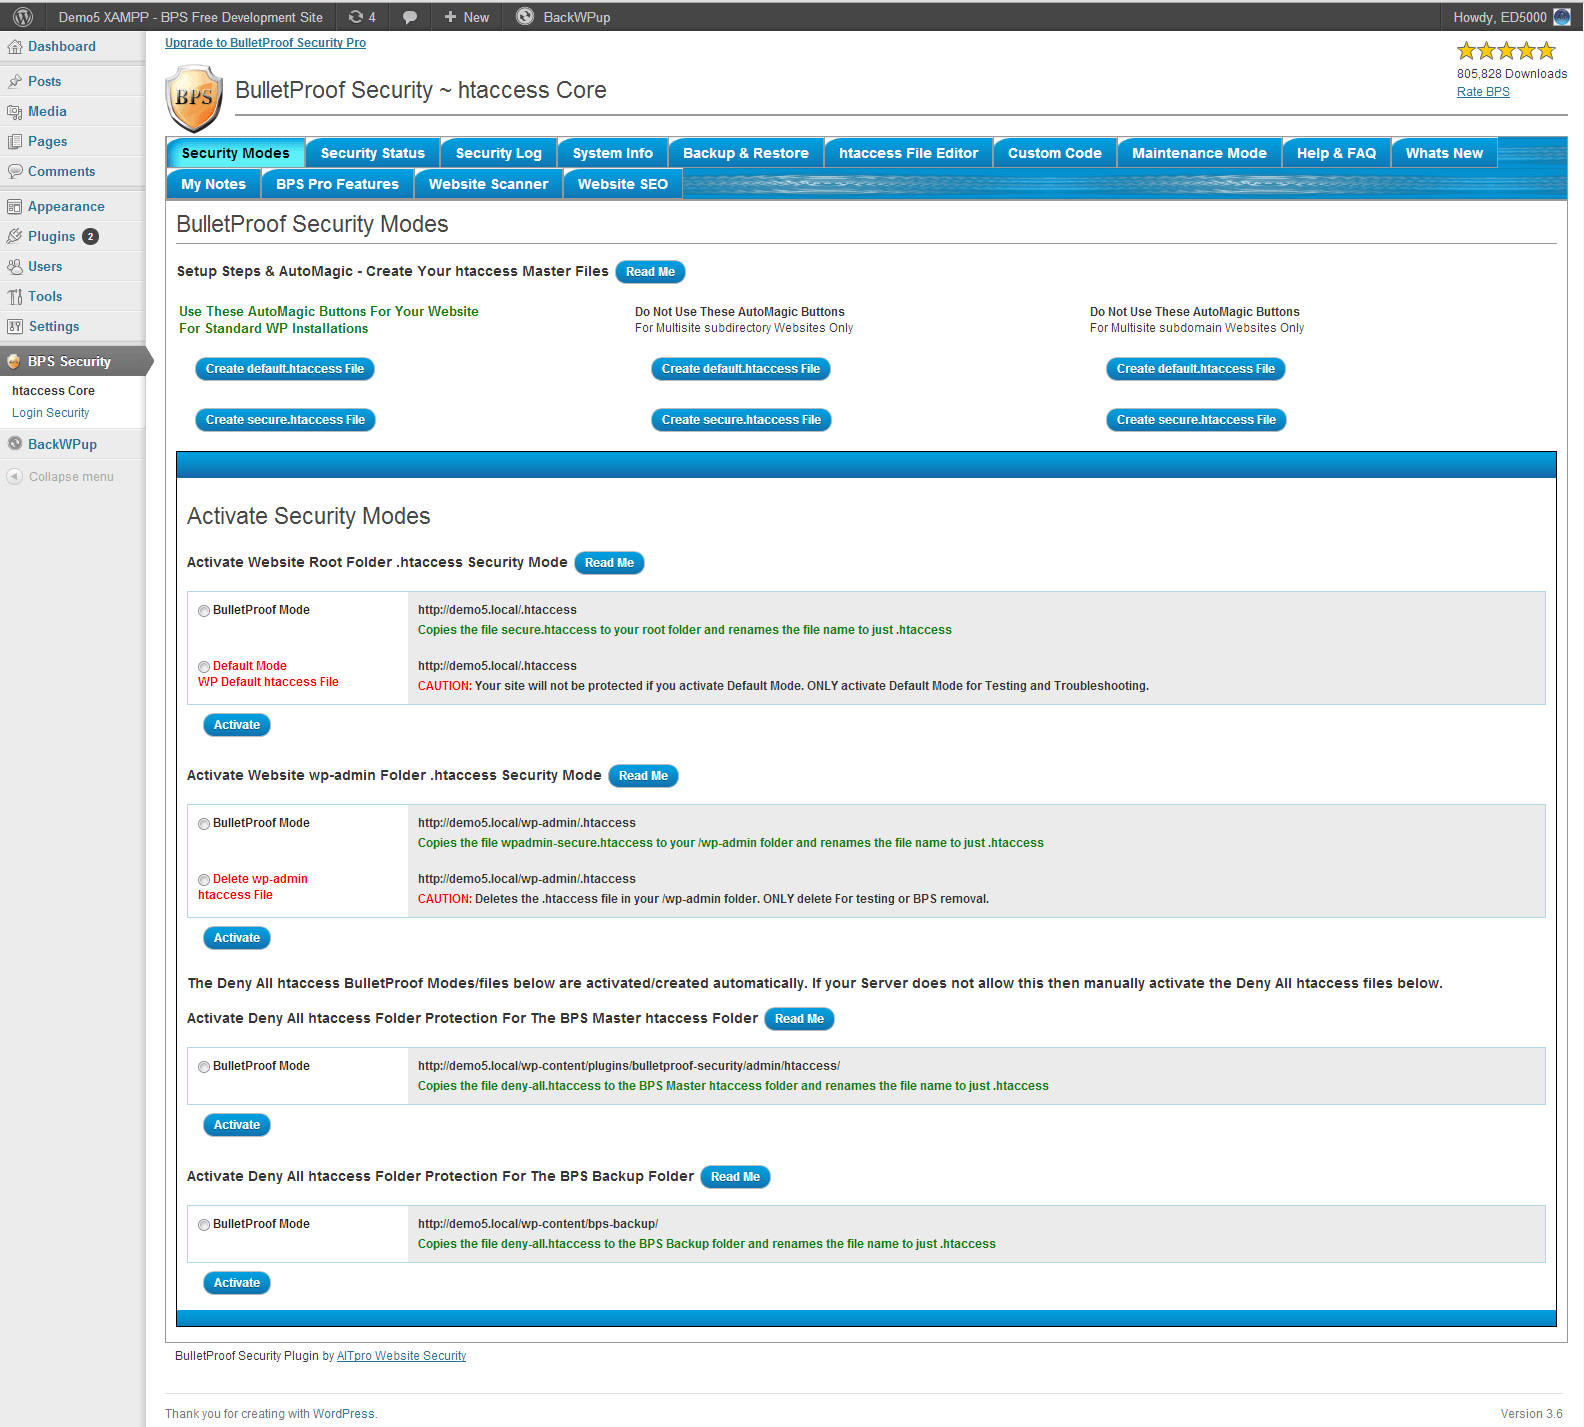Click the Collapse menu arrow icon
Screen dimensions: 1584x1427
coord(14,477)
